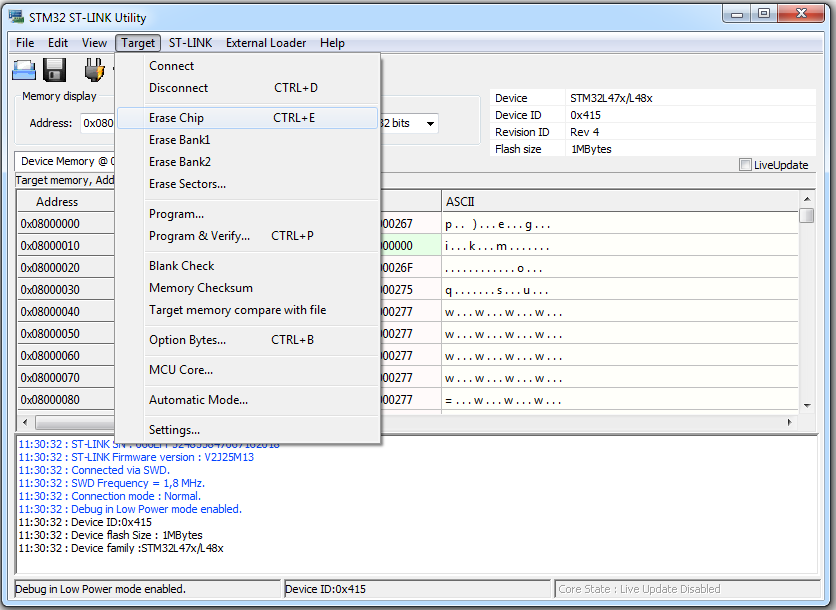The height and width of the screenshot is (610, 836).
Task: Click ASCII cell 'p.. )...e...g...'
Action: tap(620, 224)
